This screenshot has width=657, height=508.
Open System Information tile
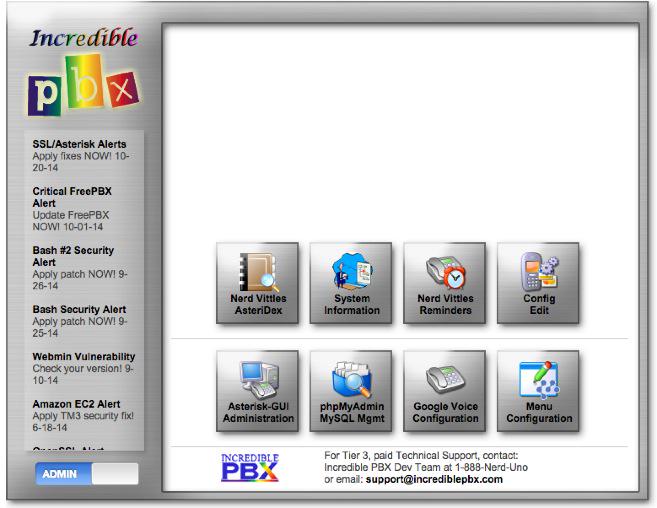point(351,283)
